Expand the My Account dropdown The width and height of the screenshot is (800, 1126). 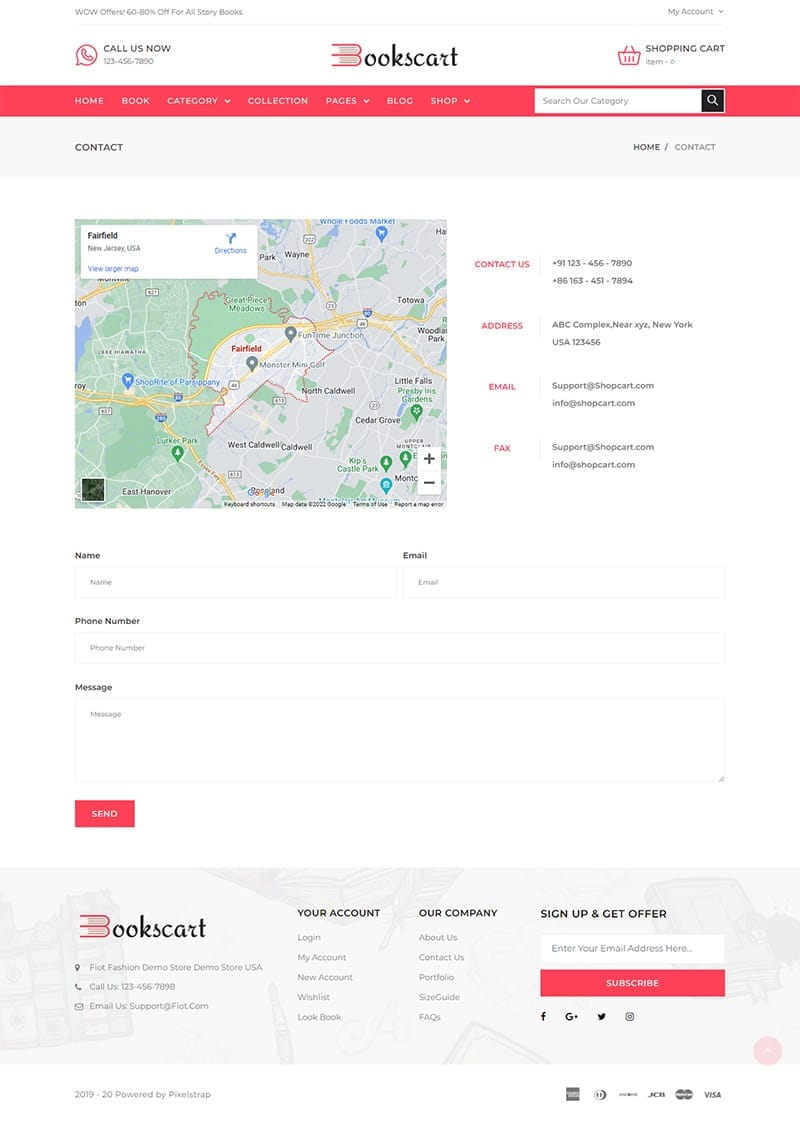click(x=695, y=12)
